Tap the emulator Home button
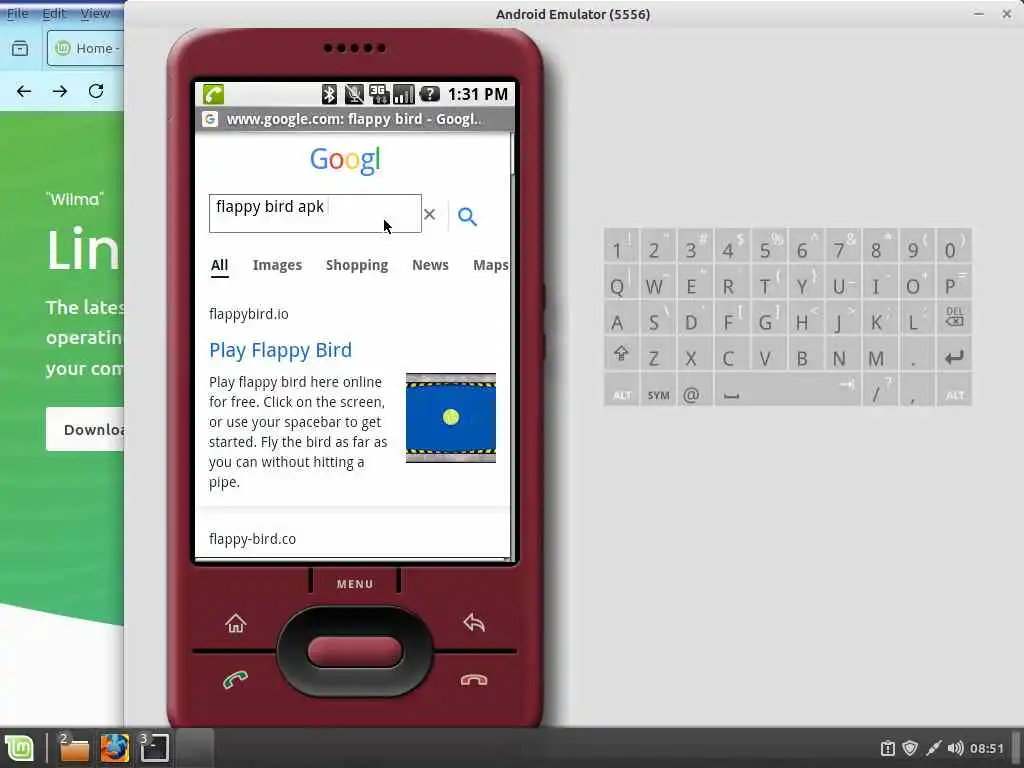 (x=236, y=624)
